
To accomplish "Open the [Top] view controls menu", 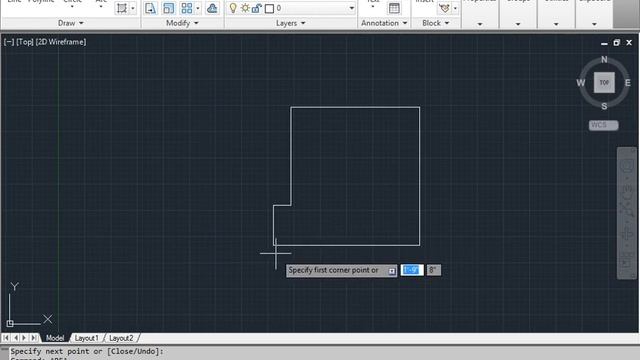I will pyautogui.click(x=24, y=42).
